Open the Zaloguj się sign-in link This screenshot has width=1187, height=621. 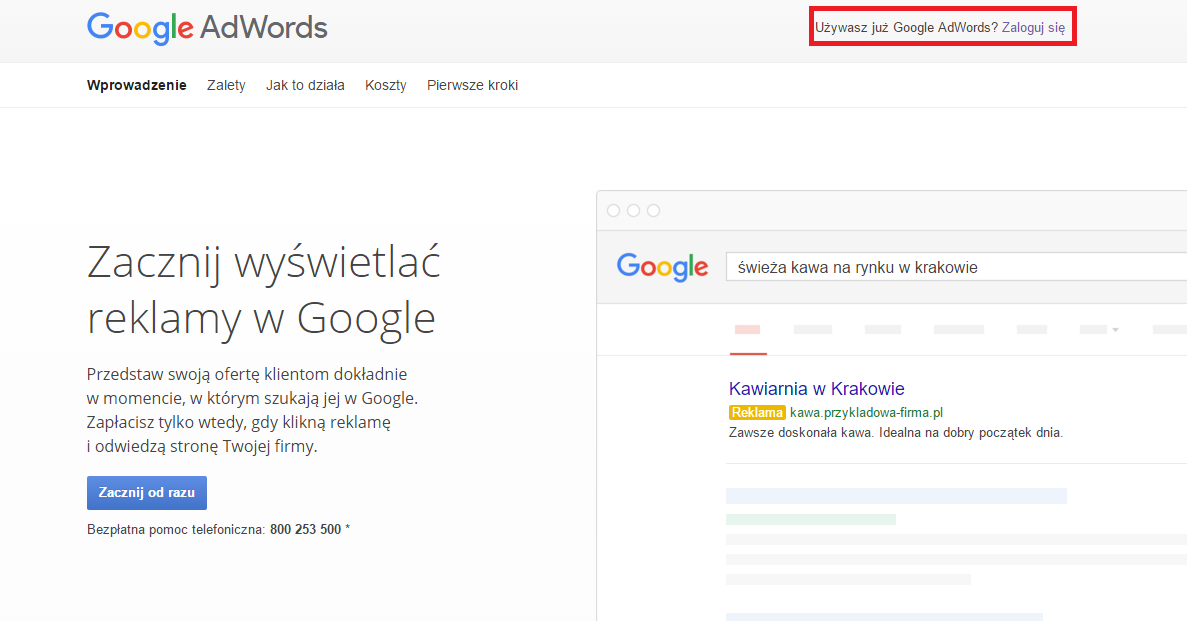(x=1033, y=28)
